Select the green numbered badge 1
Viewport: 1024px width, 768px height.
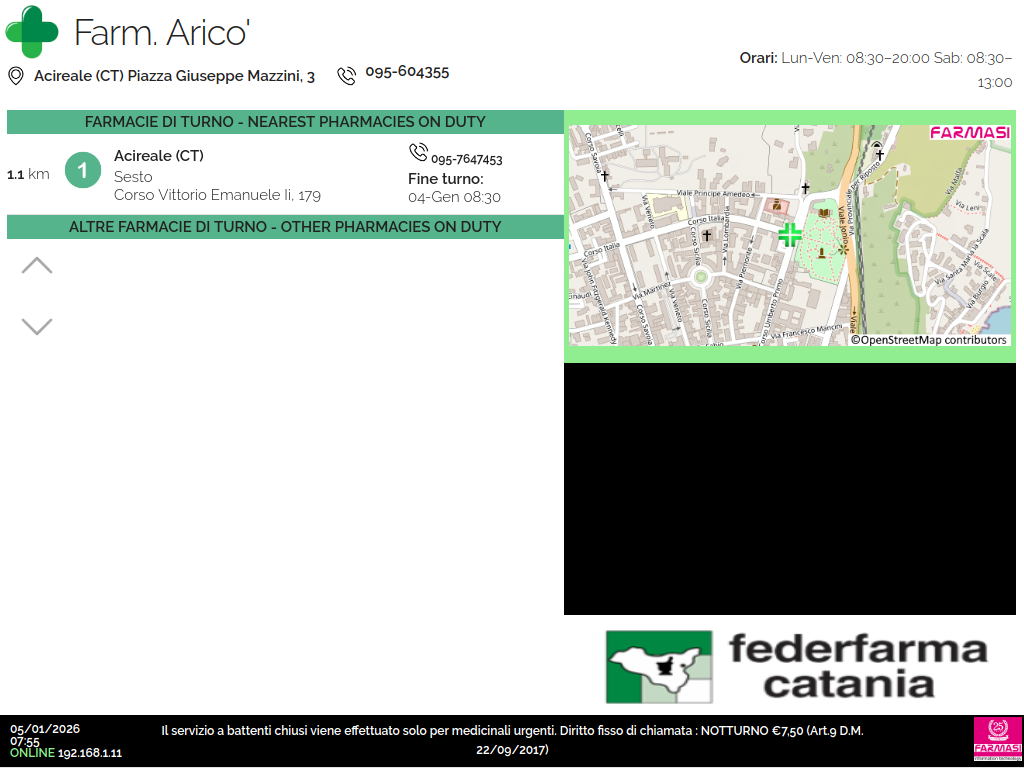pyautogui.click(x=82, y=170)
